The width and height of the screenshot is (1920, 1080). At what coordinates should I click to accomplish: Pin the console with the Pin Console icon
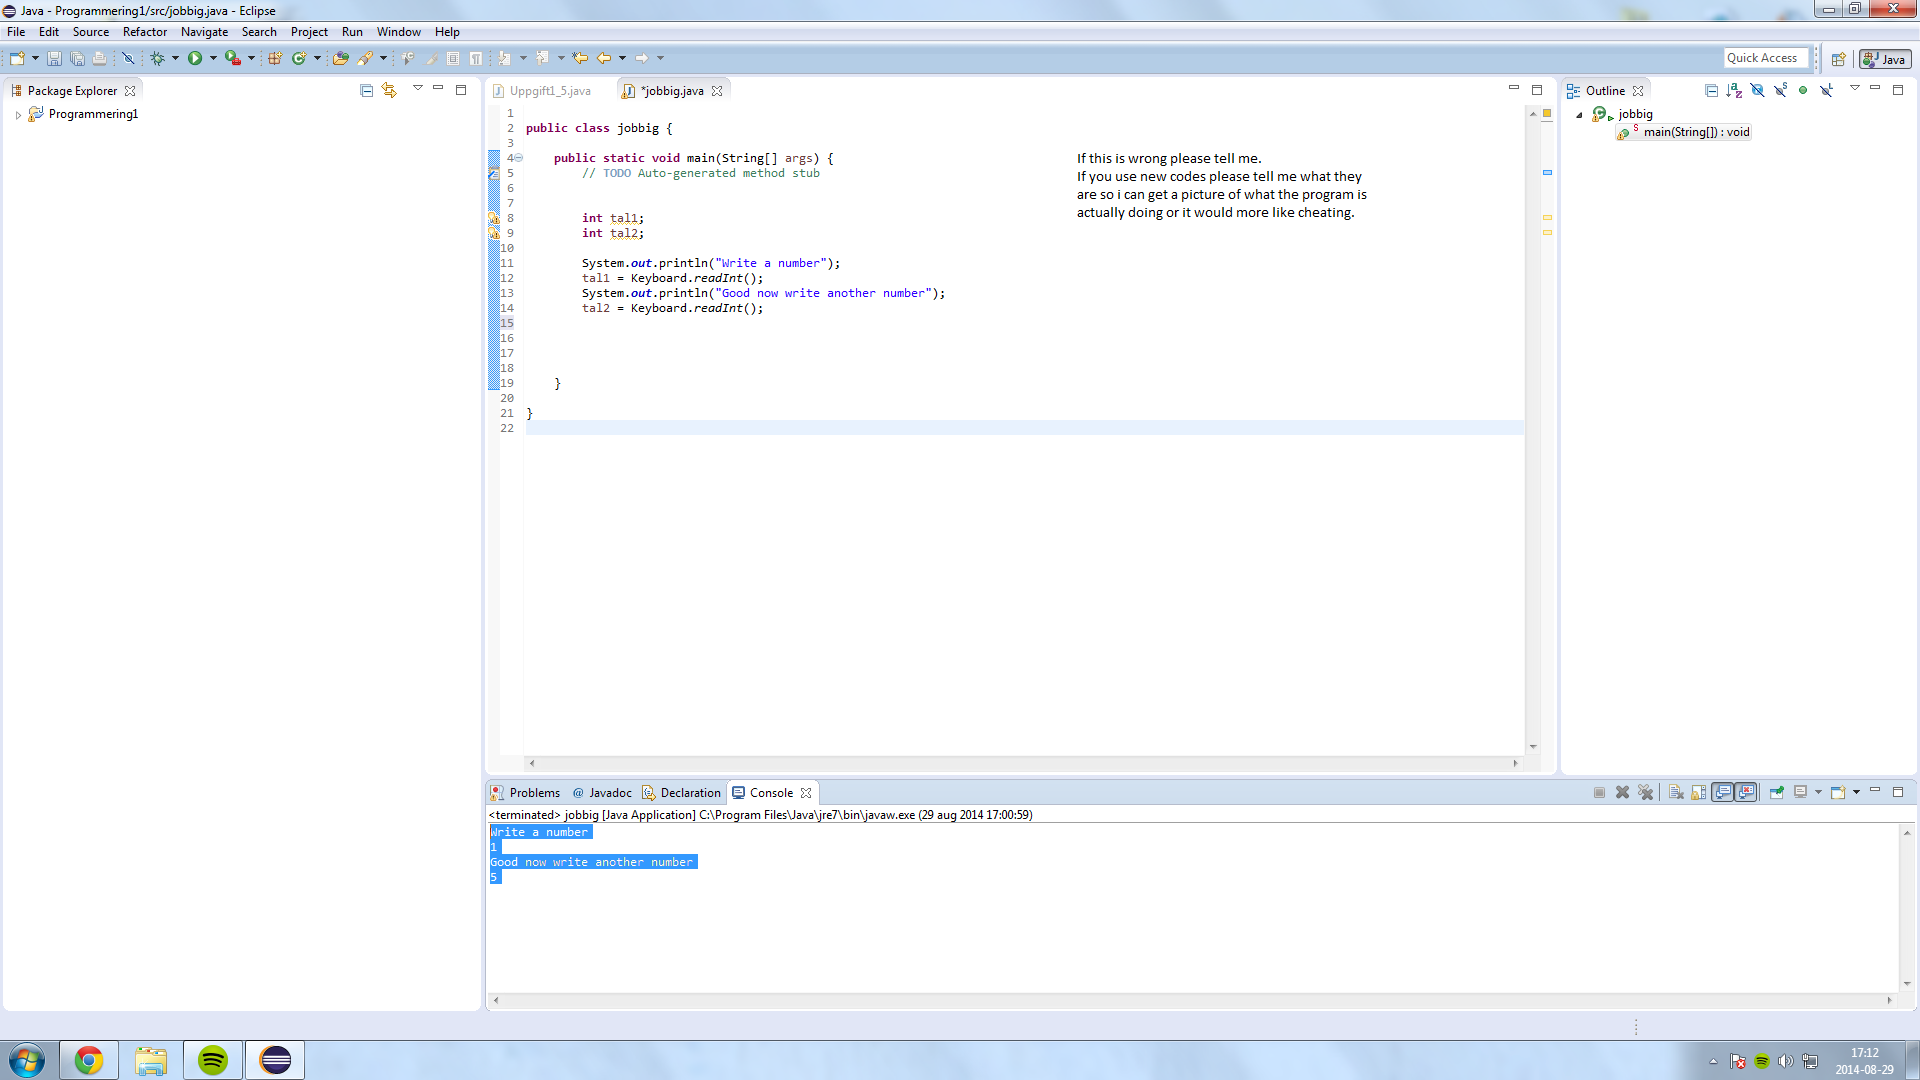point(1776,792)
